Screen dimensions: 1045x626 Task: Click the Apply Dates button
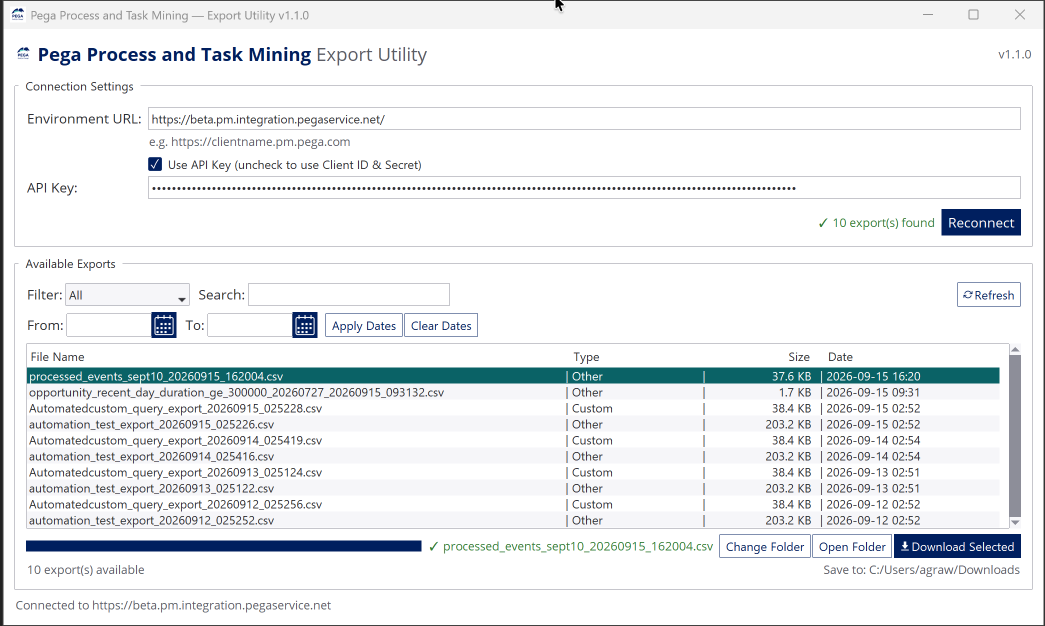[364, 325]
